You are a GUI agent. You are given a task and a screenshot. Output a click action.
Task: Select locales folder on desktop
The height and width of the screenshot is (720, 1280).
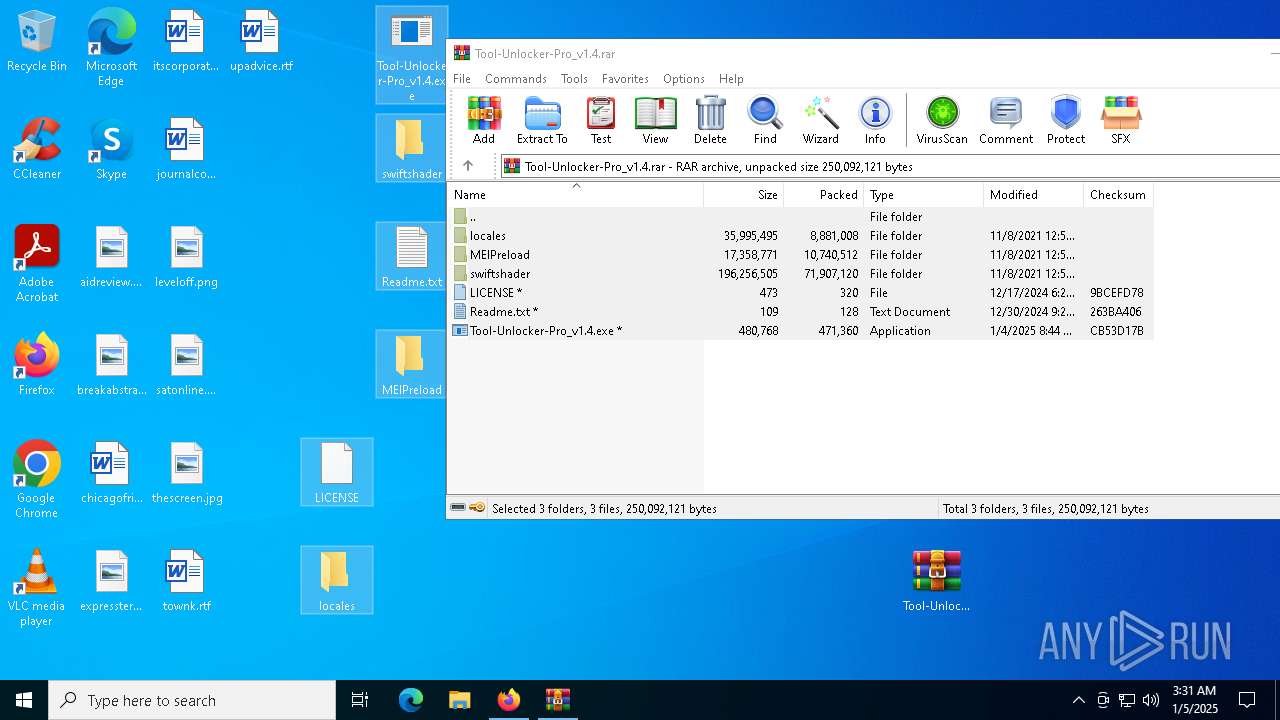pyautogui.click(x=337, y=580)
